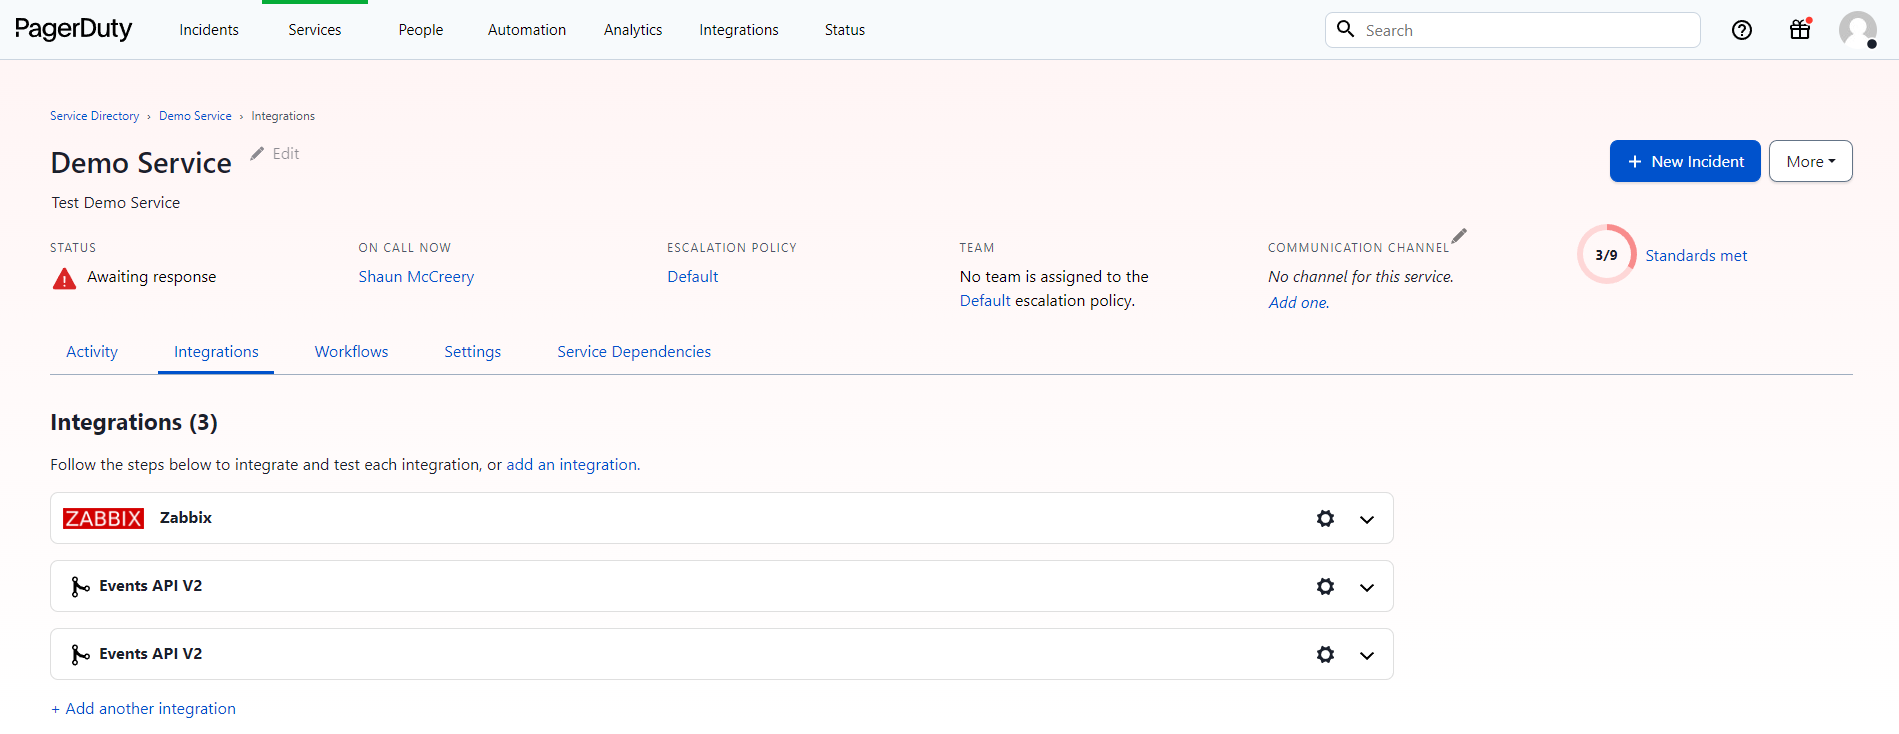Click the search magnifier icon
This screenshot has width=1899, height=734.
coord(1346,29)
